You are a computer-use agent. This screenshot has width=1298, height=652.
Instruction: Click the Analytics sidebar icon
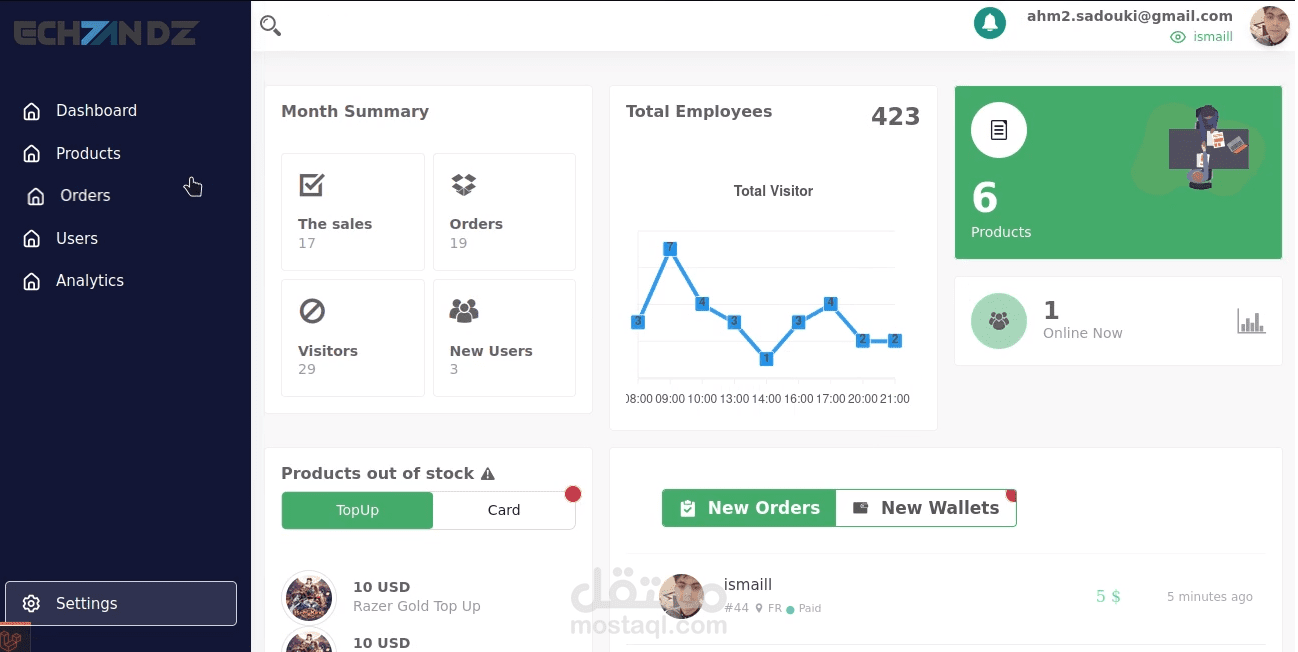pyautogui.click(x=30, y=280)
